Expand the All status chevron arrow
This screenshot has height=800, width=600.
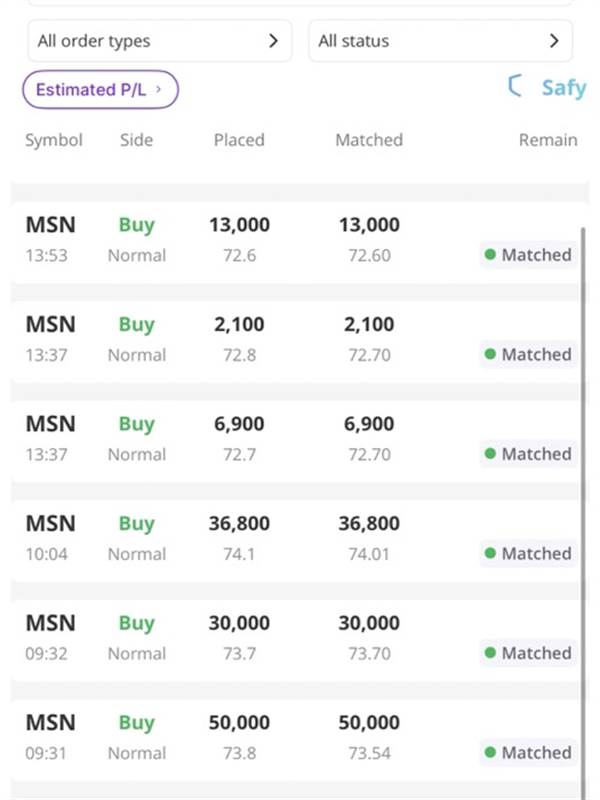554,41
